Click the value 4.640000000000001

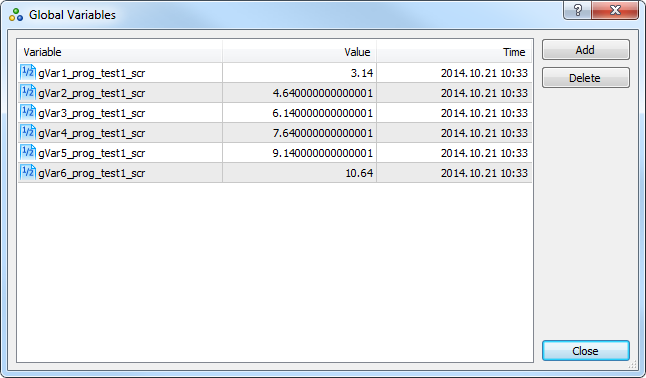click(323, 93)
